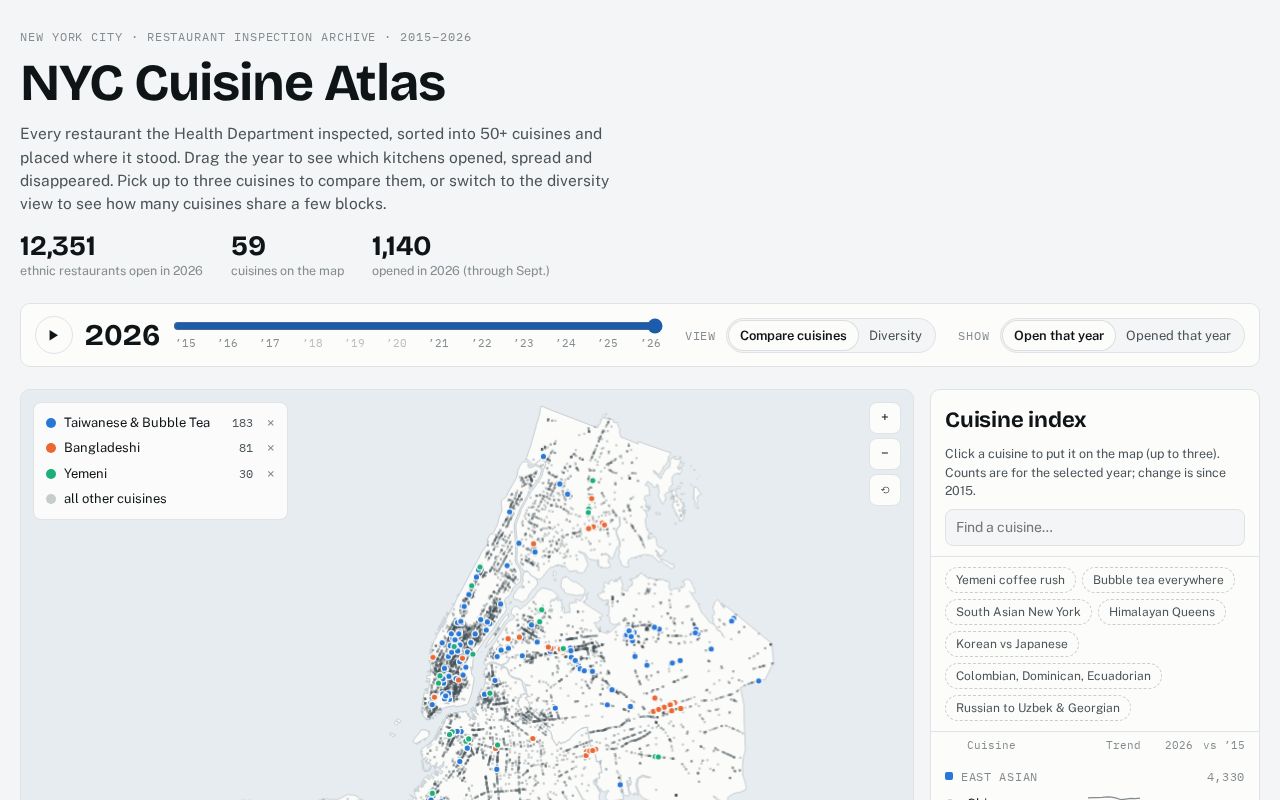Click the Trend column header
The image size is (1280, 800).
[x=1123, y=745]
